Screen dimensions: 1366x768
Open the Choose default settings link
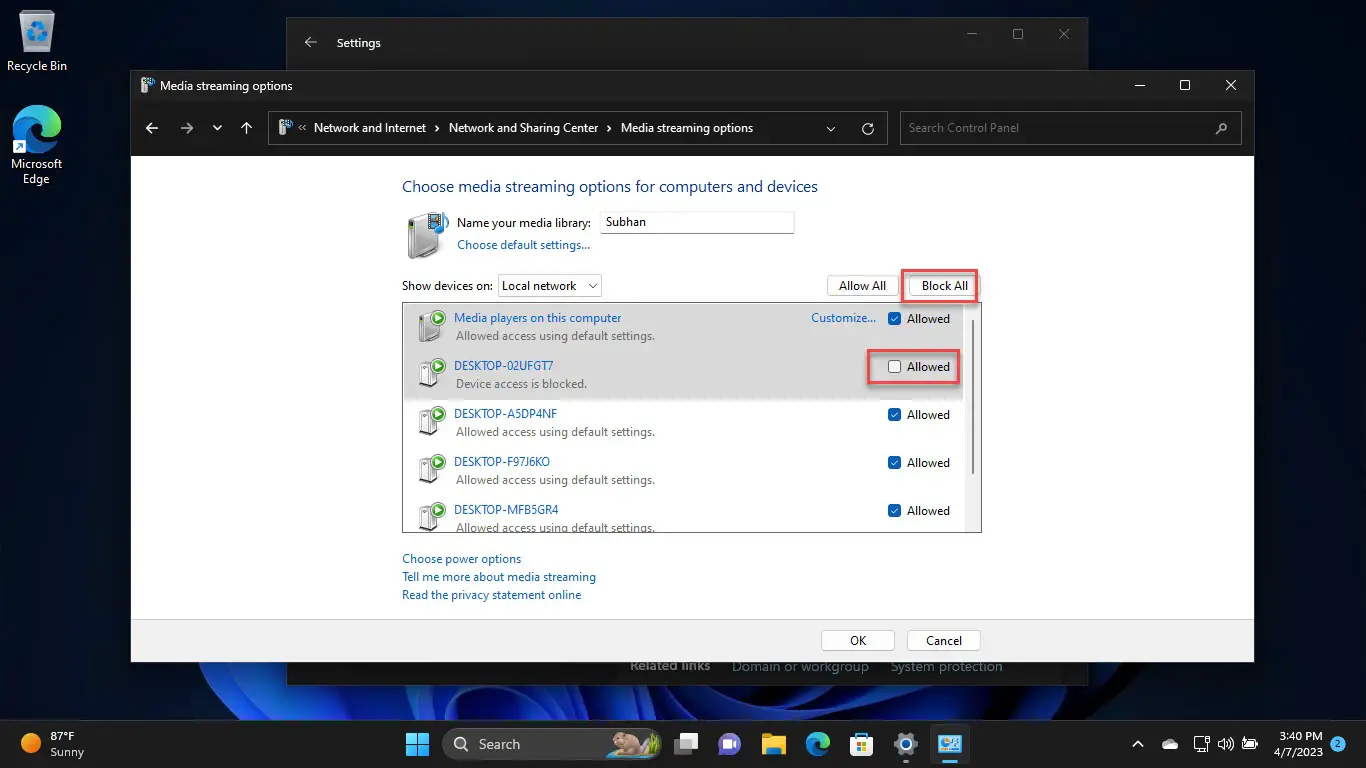[x=523, y=245]
